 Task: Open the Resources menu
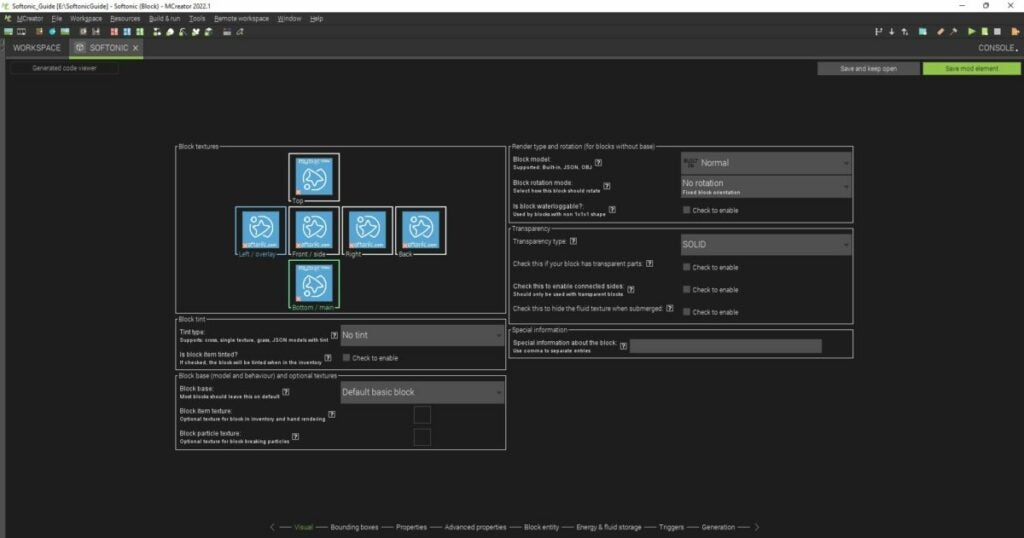pyautogui.click(x=125, y=19)
